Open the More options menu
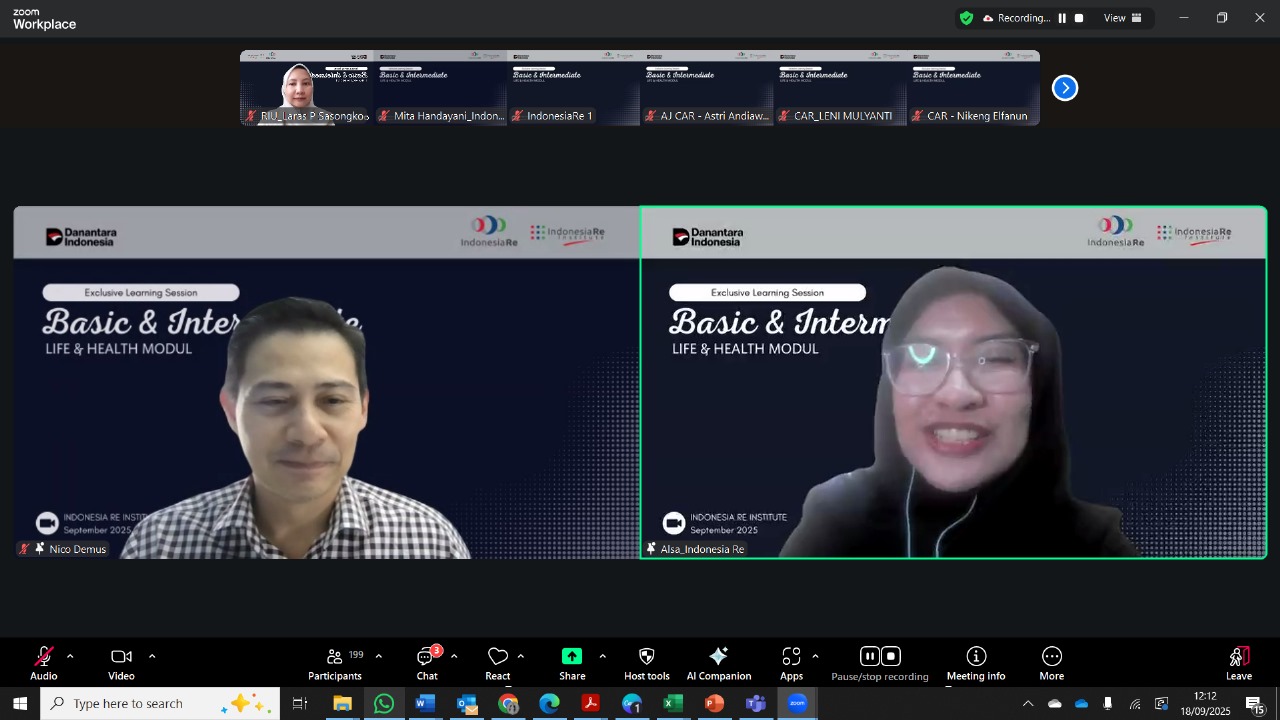 1051,662
